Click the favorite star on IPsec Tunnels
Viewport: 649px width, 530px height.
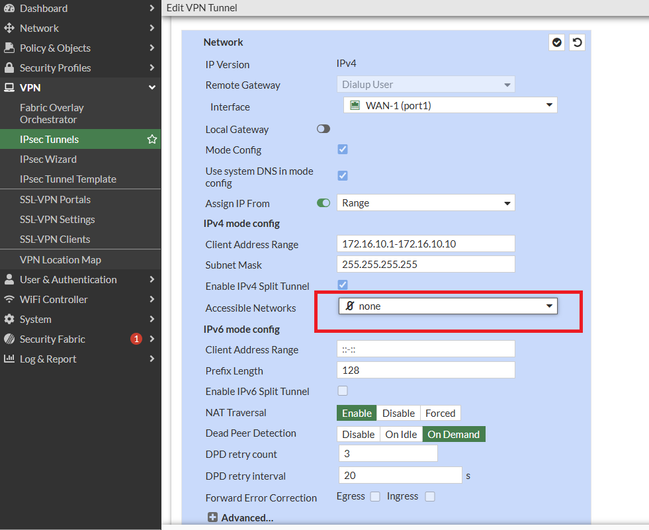pyautogui.click(x=152, y=139)
